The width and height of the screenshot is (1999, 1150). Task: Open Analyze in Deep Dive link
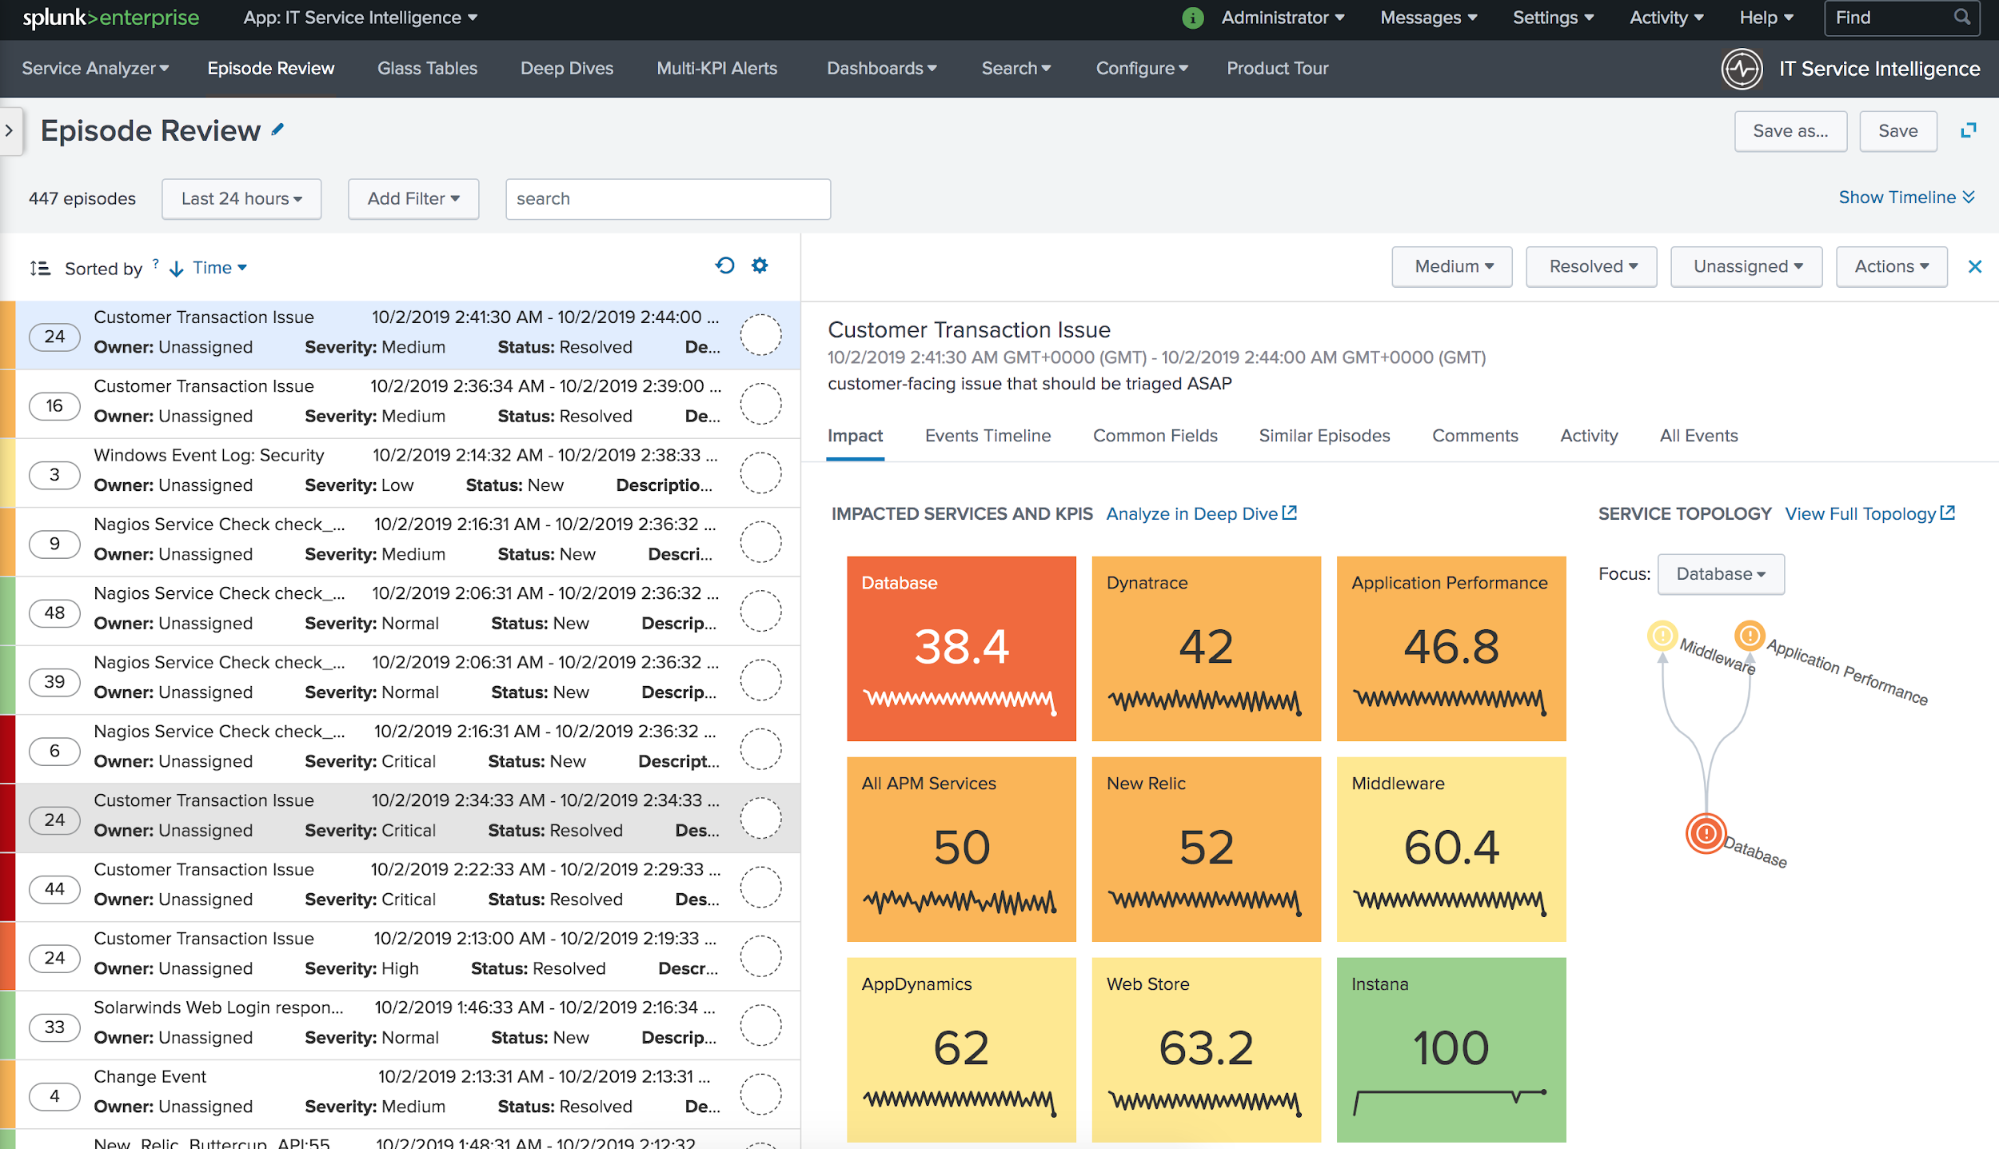(x=1201, y=514)
